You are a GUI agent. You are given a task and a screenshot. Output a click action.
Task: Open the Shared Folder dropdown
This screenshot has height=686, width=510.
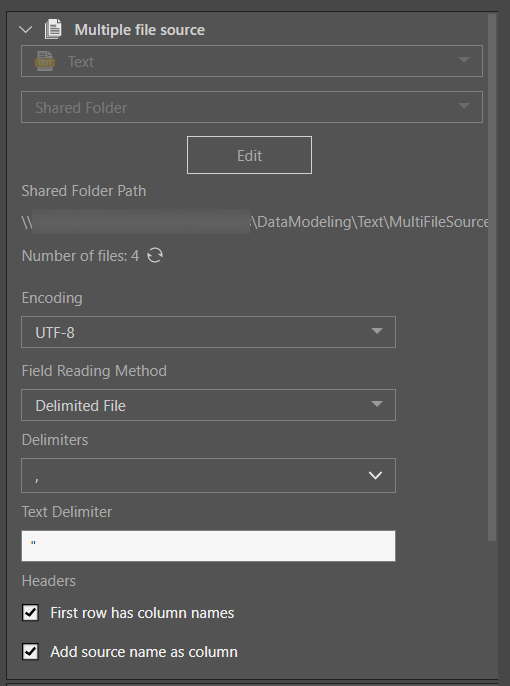click(x=252, y=107)
